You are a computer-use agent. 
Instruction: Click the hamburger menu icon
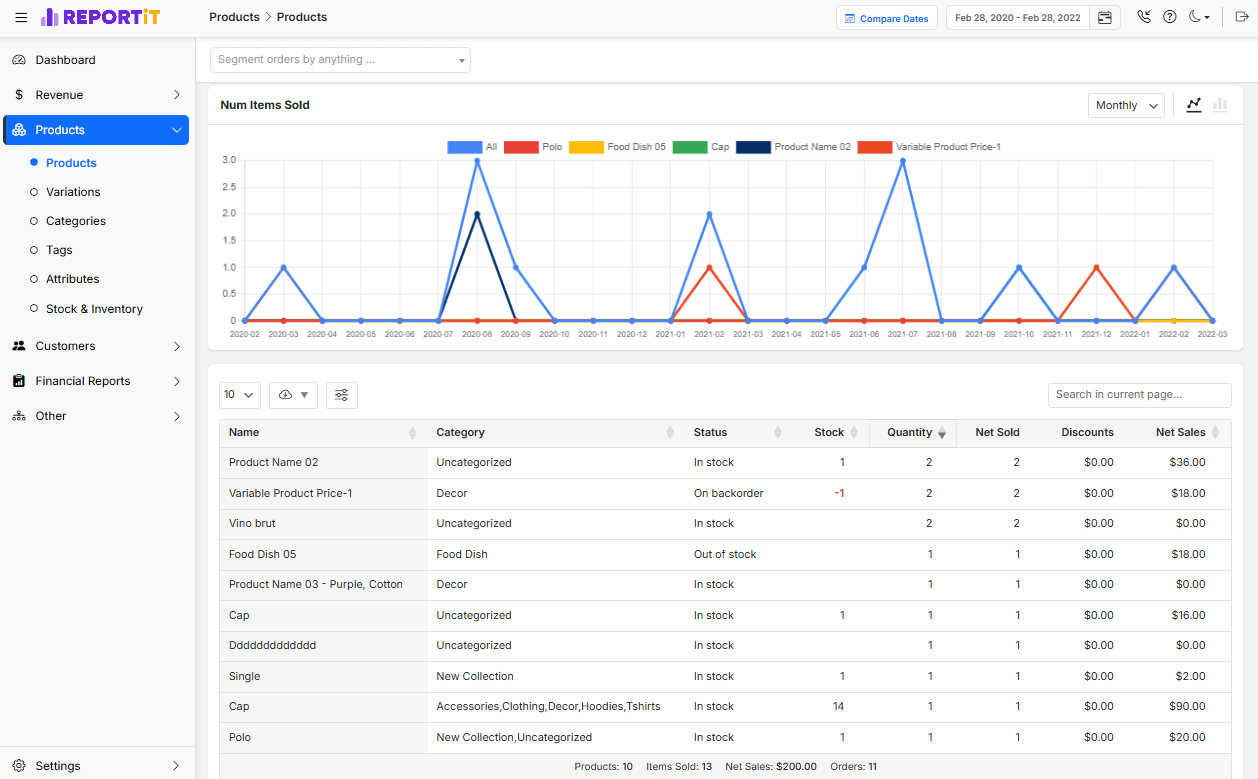(x=21, y=18)
